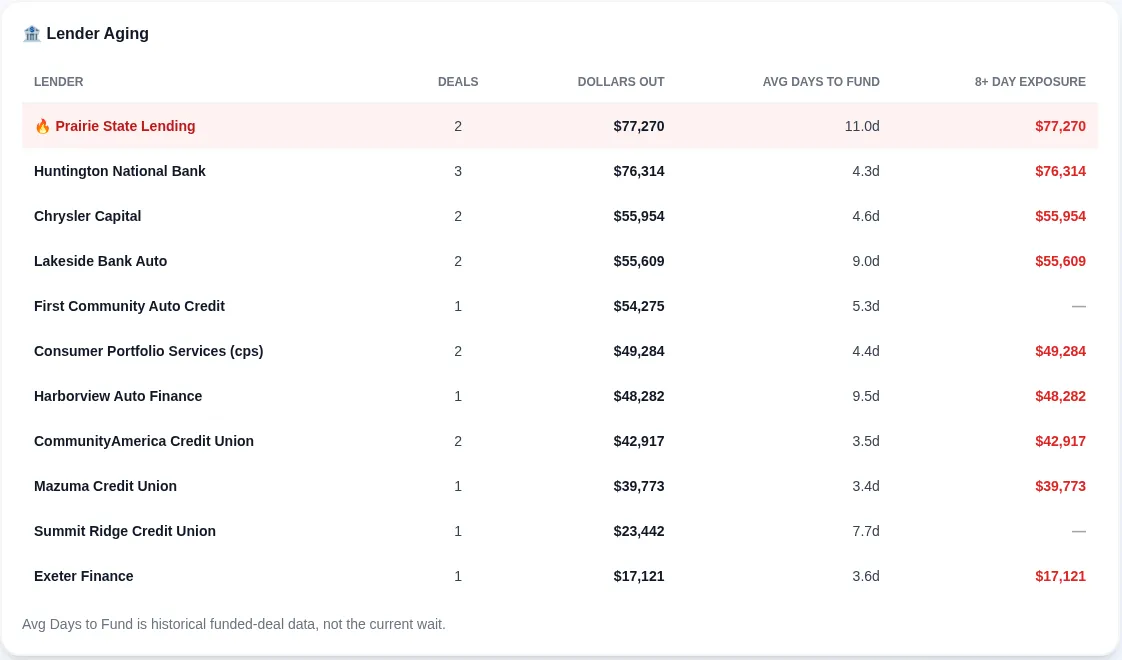Screen dimensions: 1122x660
Task: Click the 3.4d avg days value
Action: click(866, 487)
